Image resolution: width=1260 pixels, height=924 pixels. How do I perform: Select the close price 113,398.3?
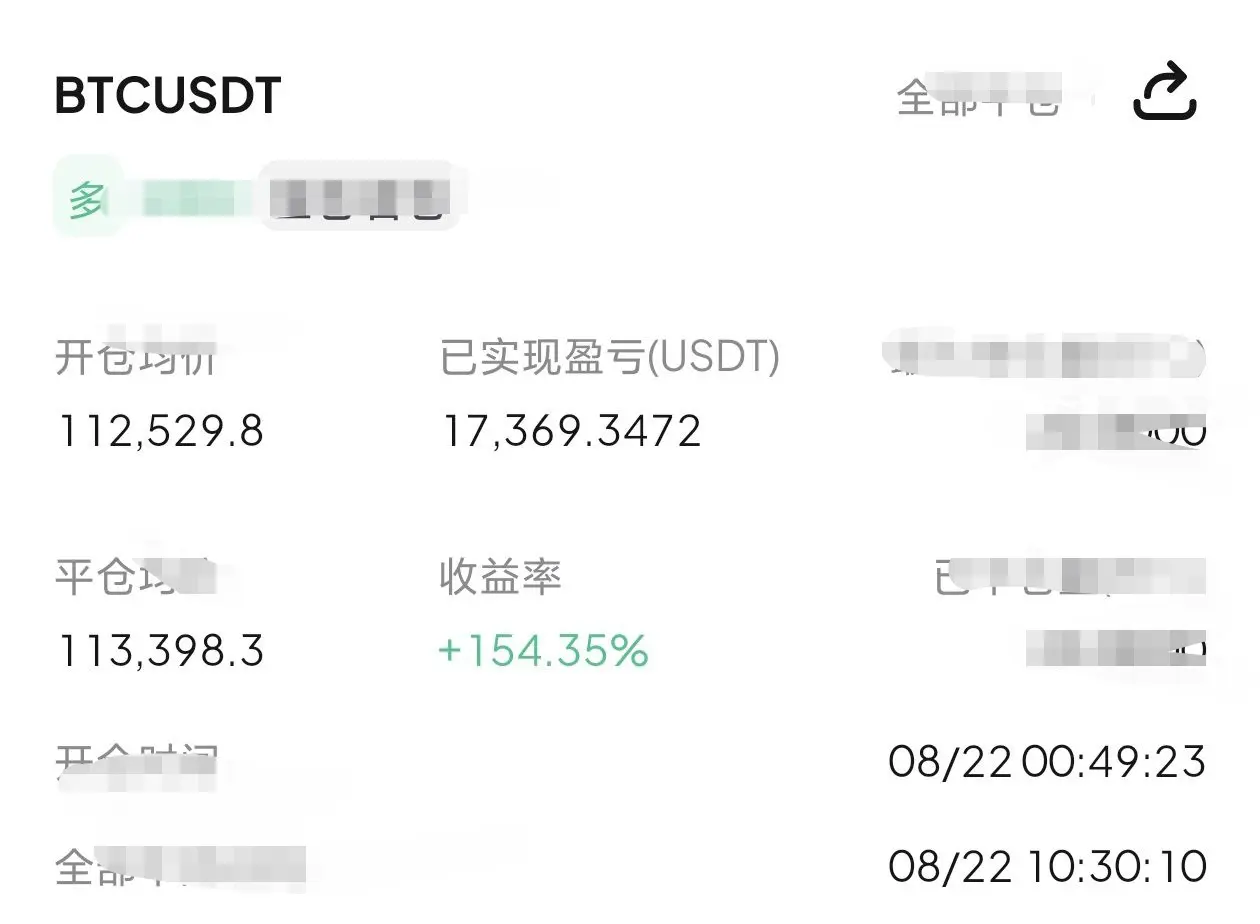pyautogui.click(x=160, y=652)
